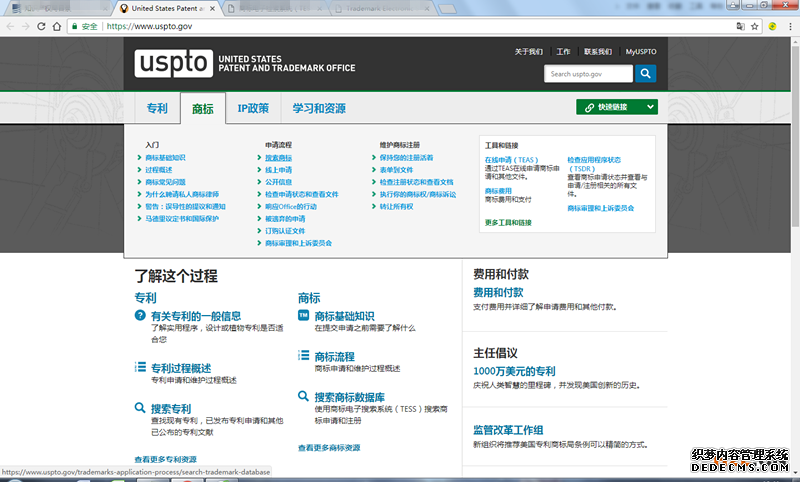Click the list icon beside 专利过程概述
The width and height of the screenshot is (800, 482).
click(140, 368)
